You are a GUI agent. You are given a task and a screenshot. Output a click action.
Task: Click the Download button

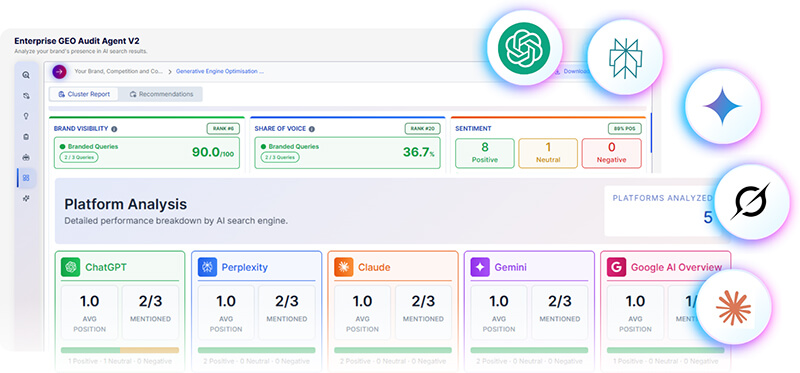click(x=572, y=71)
